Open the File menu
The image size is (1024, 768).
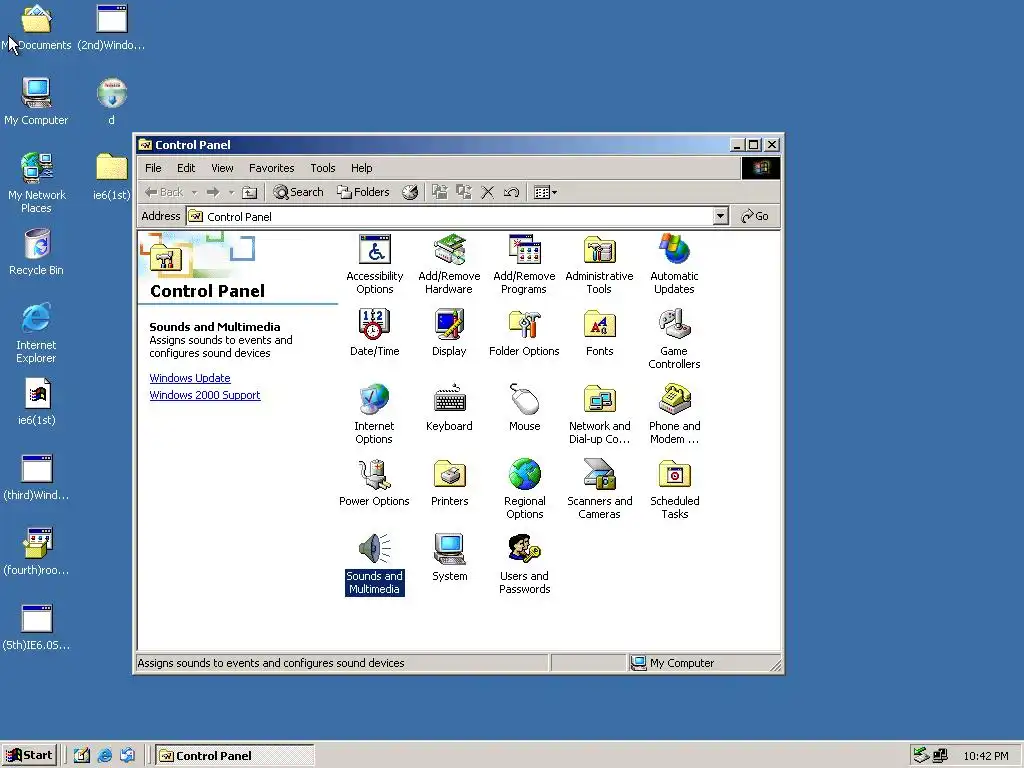(x=153, y=168)
